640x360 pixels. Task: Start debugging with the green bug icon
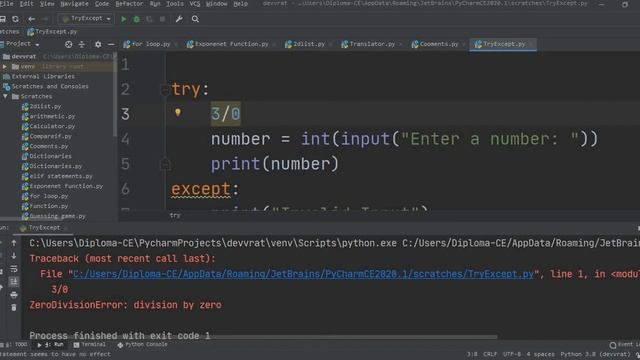[x=136, y=19]
